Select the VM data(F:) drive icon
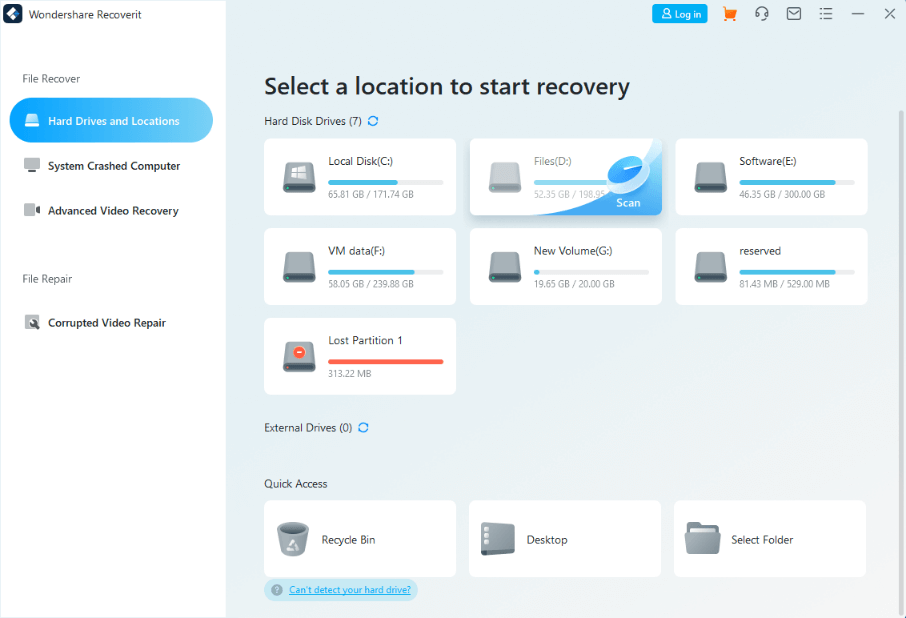The height and width of the screenshot is (618, 906). (299, 267)
